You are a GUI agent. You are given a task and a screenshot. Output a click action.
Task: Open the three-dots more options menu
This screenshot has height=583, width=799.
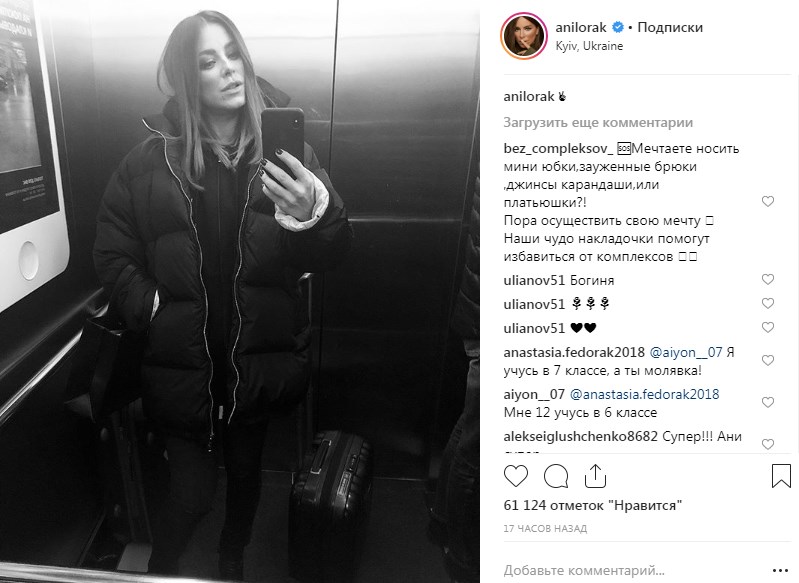780,571
